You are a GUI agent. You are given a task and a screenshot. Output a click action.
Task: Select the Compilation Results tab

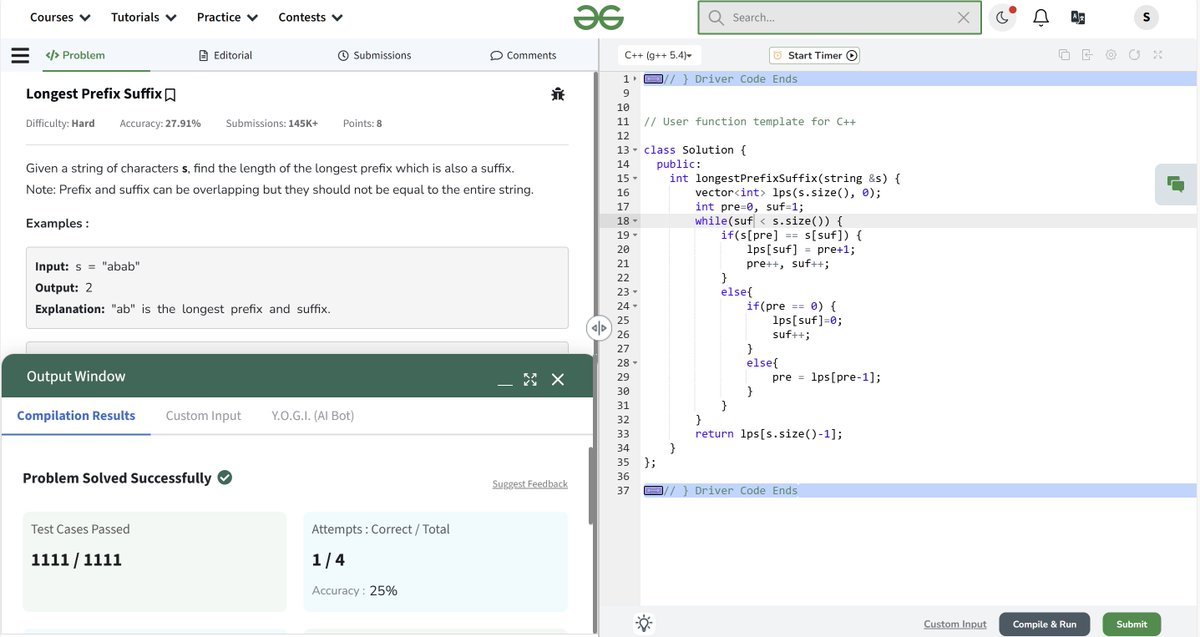click(x=76, y=416)
